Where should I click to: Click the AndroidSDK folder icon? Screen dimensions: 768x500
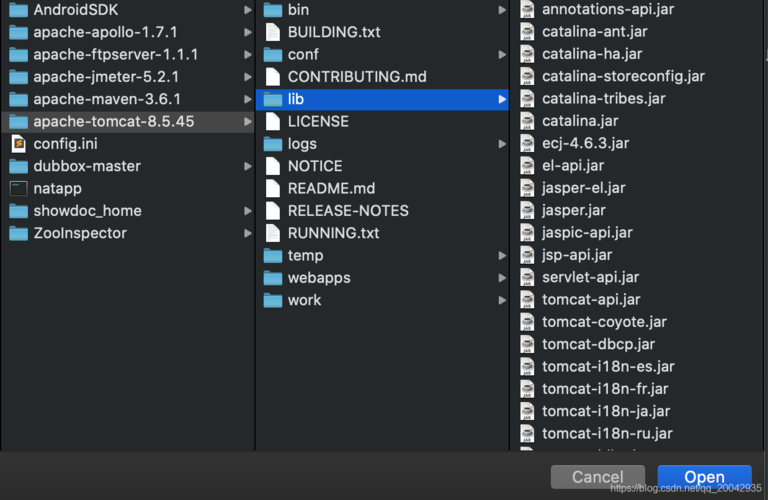19,10
